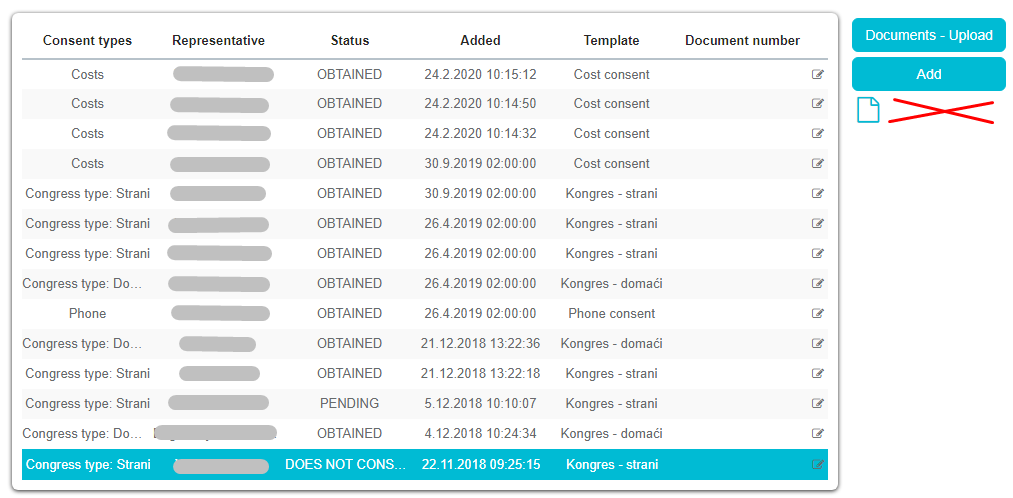
Task: Click the Document number column header
Action: [742, 41]
